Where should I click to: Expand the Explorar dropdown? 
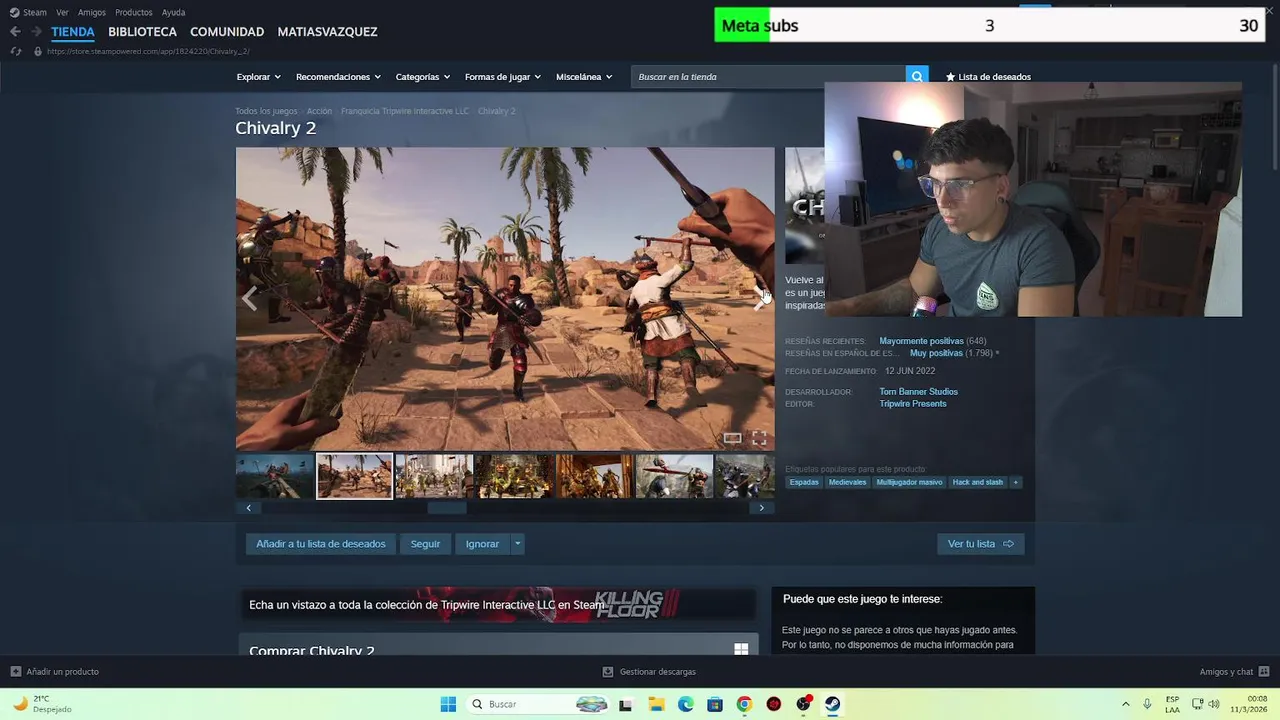pyautogui.click(x=258, y=77)
